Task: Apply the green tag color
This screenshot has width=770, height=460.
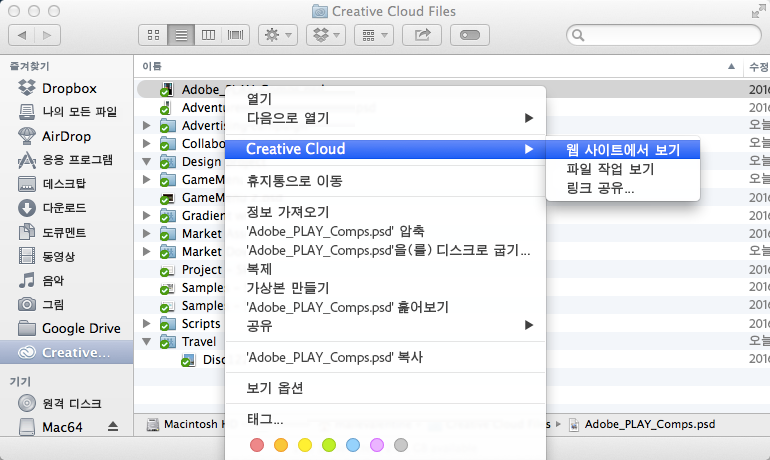Action: pyautogui.click(x=329, y=445)
